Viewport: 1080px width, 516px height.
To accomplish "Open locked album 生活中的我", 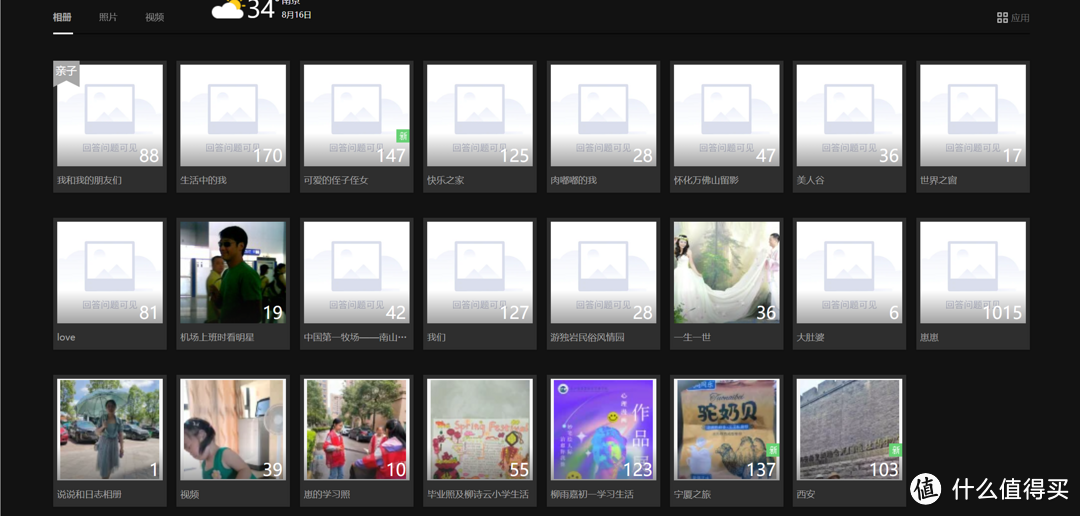I will click(233, 115).
